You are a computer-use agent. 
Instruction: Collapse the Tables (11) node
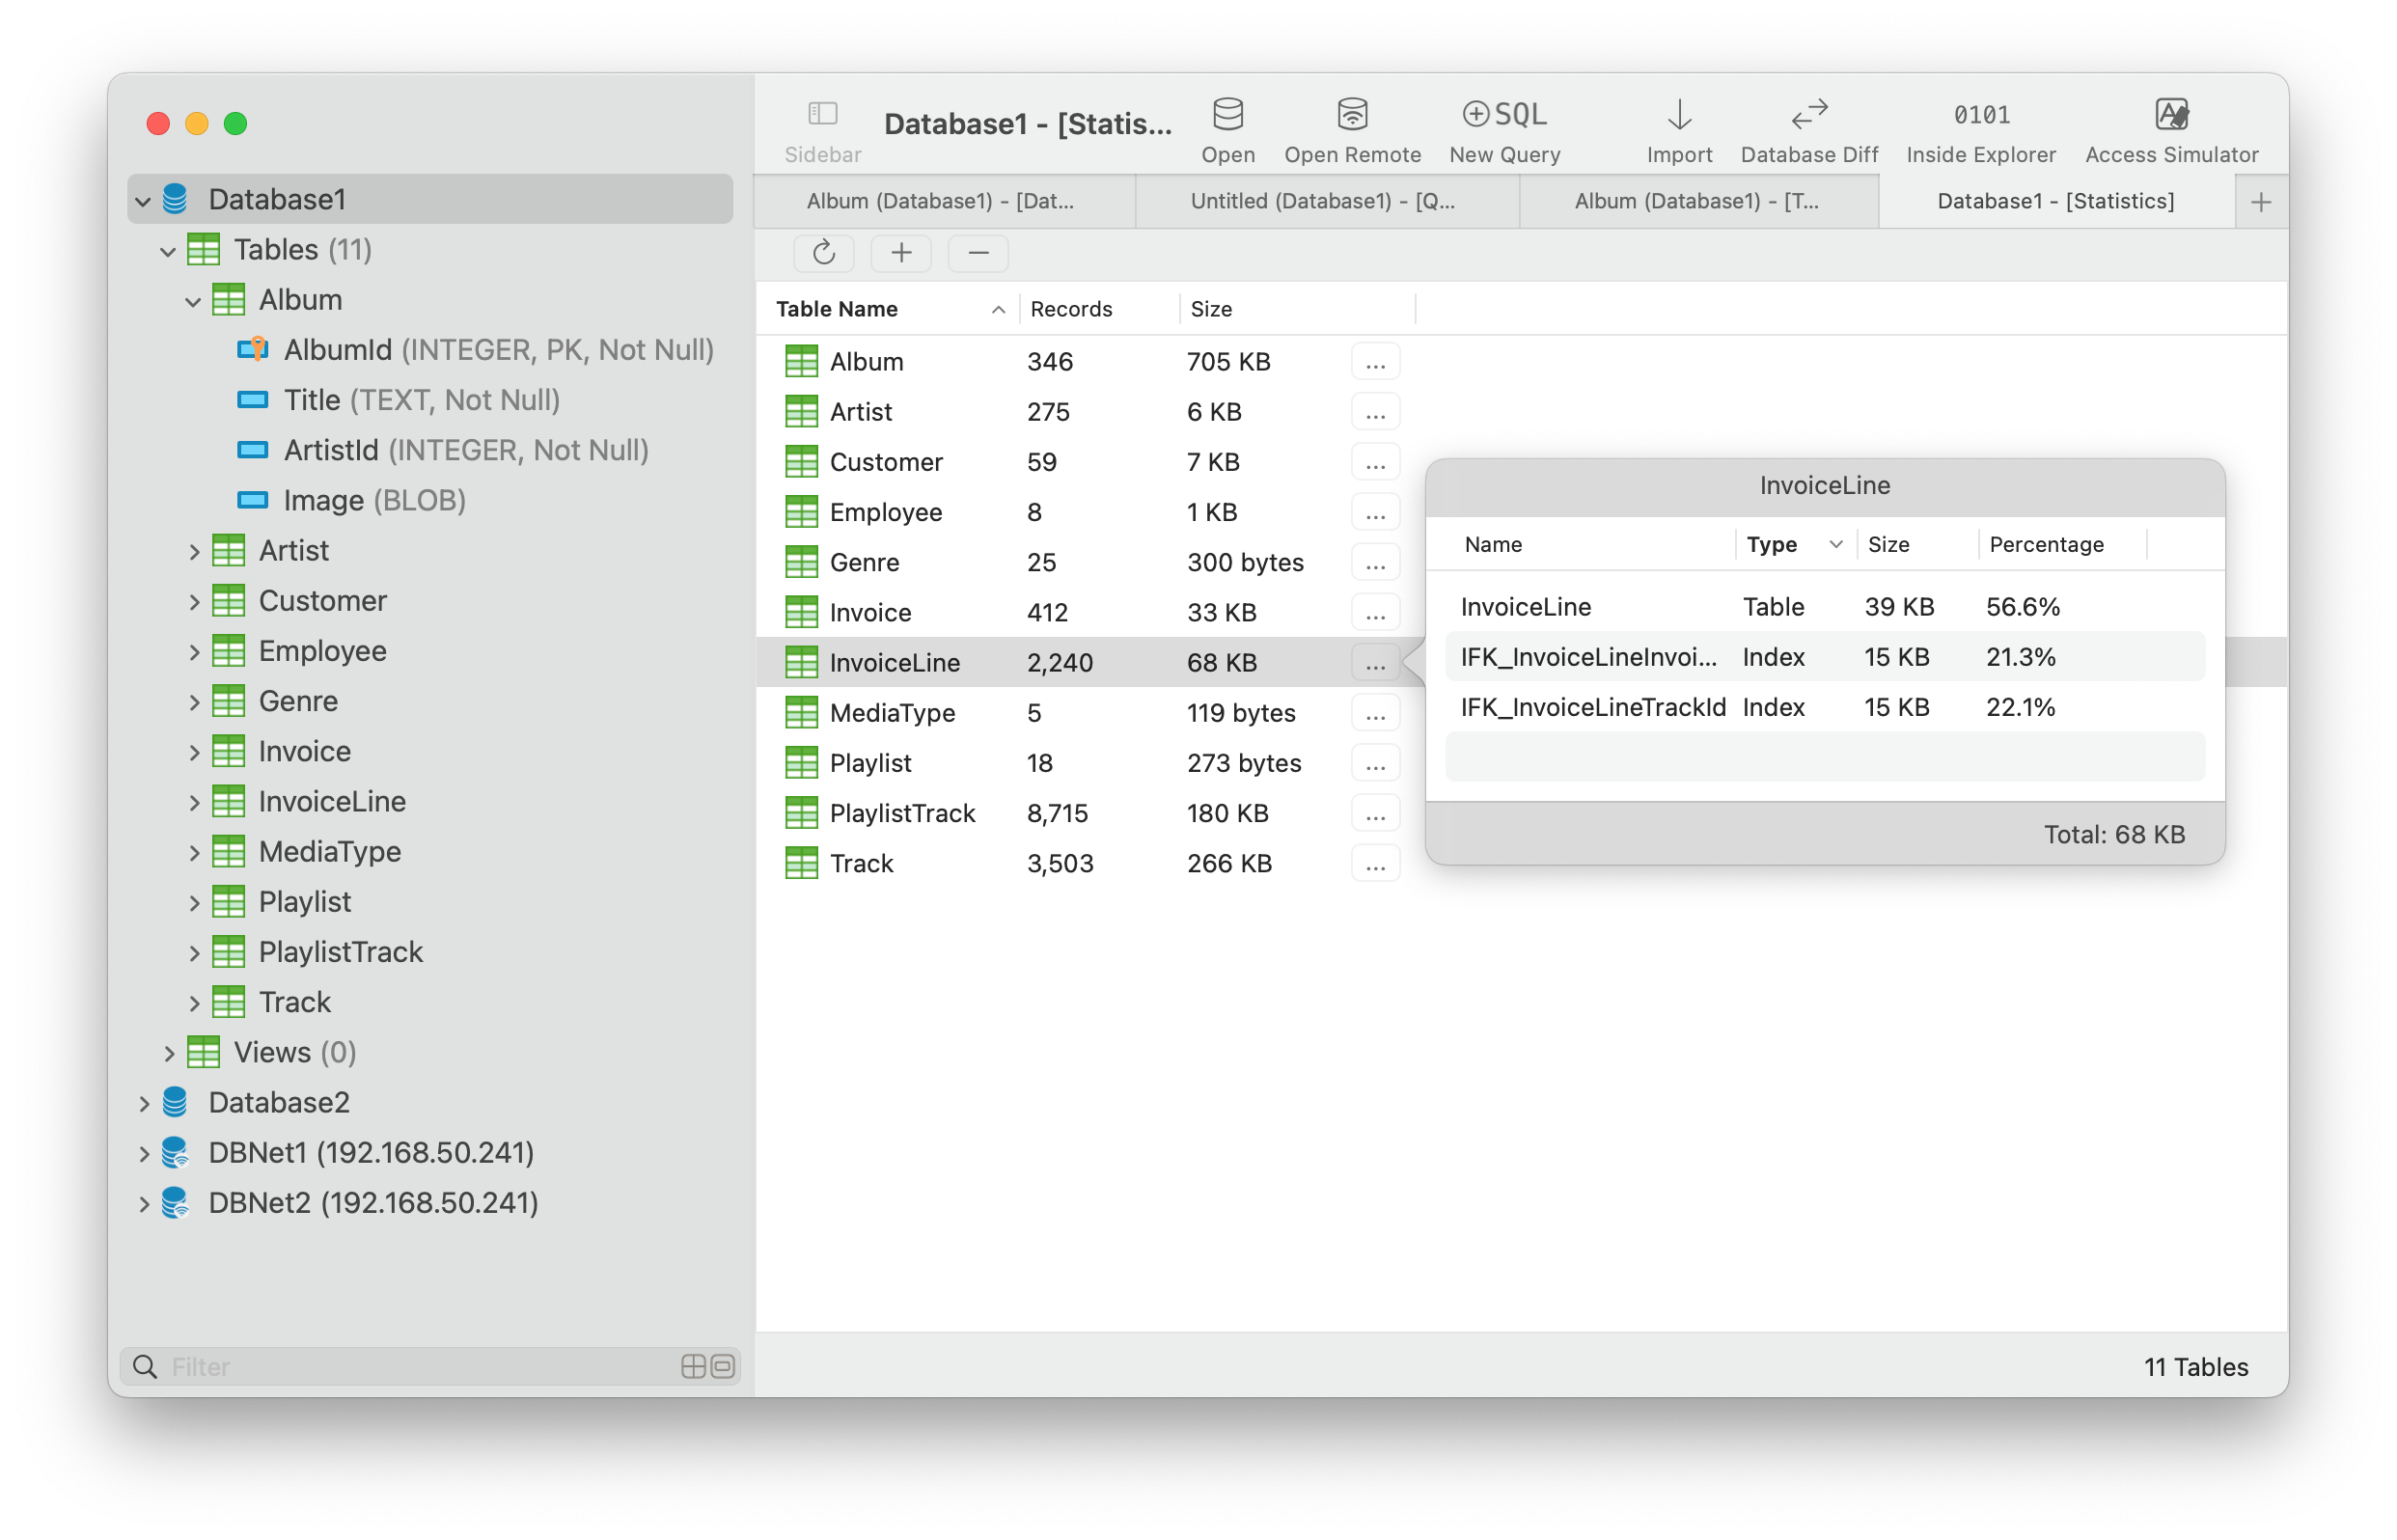[168, 251]
